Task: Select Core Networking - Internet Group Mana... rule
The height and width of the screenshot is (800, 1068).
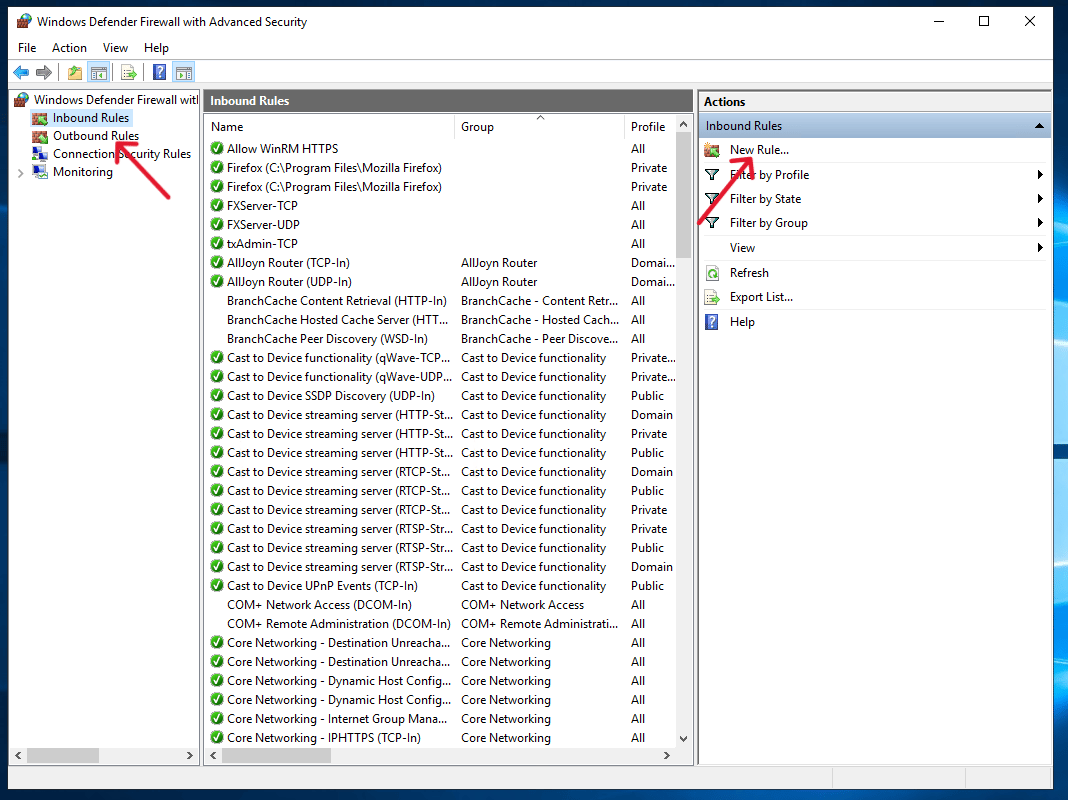Action: click(x=441, y=718)
